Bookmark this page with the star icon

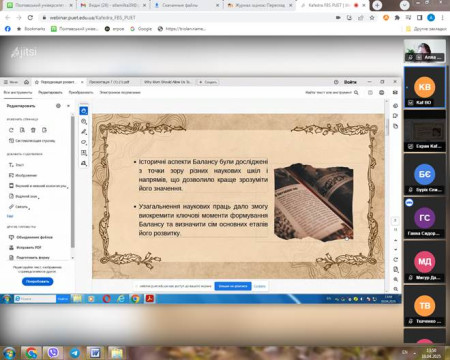pyautogui.click(x=372, y=18)
